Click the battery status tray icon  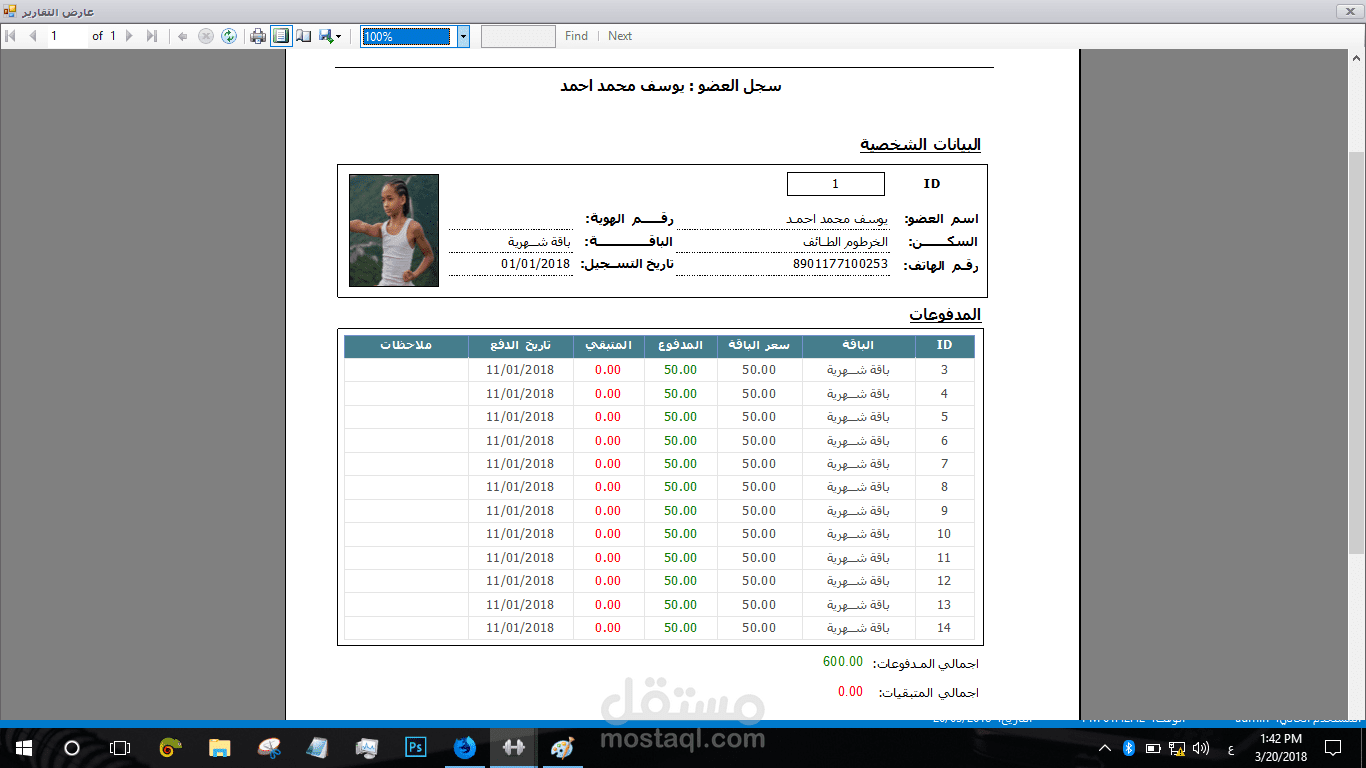[1153, 747]
